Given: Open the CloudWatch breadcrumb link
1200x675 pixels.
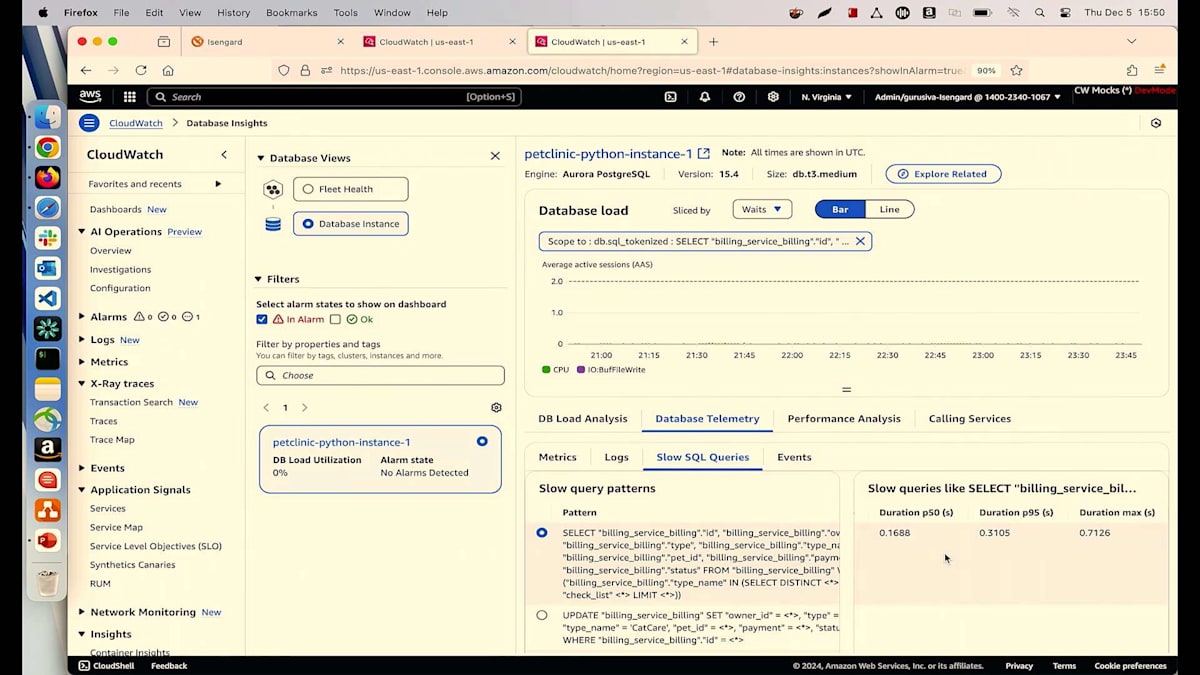Looking at the screenshot, I should pyautogui.click(x=136, y=123).
